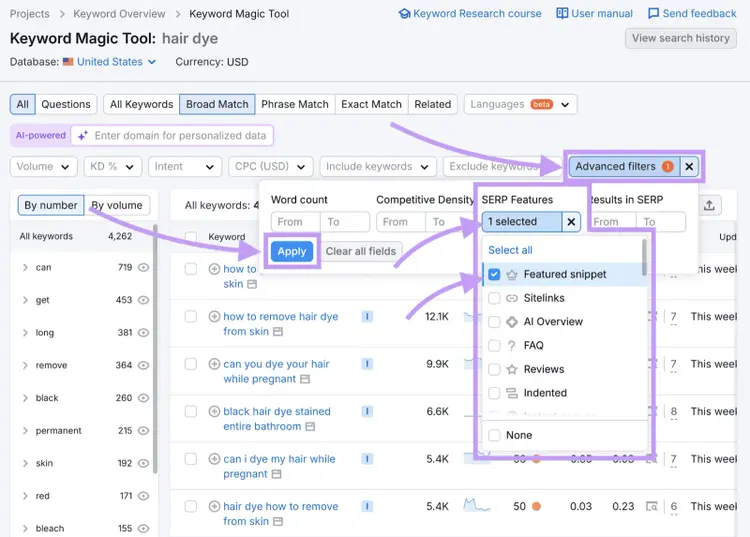This screenshot has height=537, width=750.
Task: Open the SERP Features 1 selected dropdown
Action: point(521,222)
